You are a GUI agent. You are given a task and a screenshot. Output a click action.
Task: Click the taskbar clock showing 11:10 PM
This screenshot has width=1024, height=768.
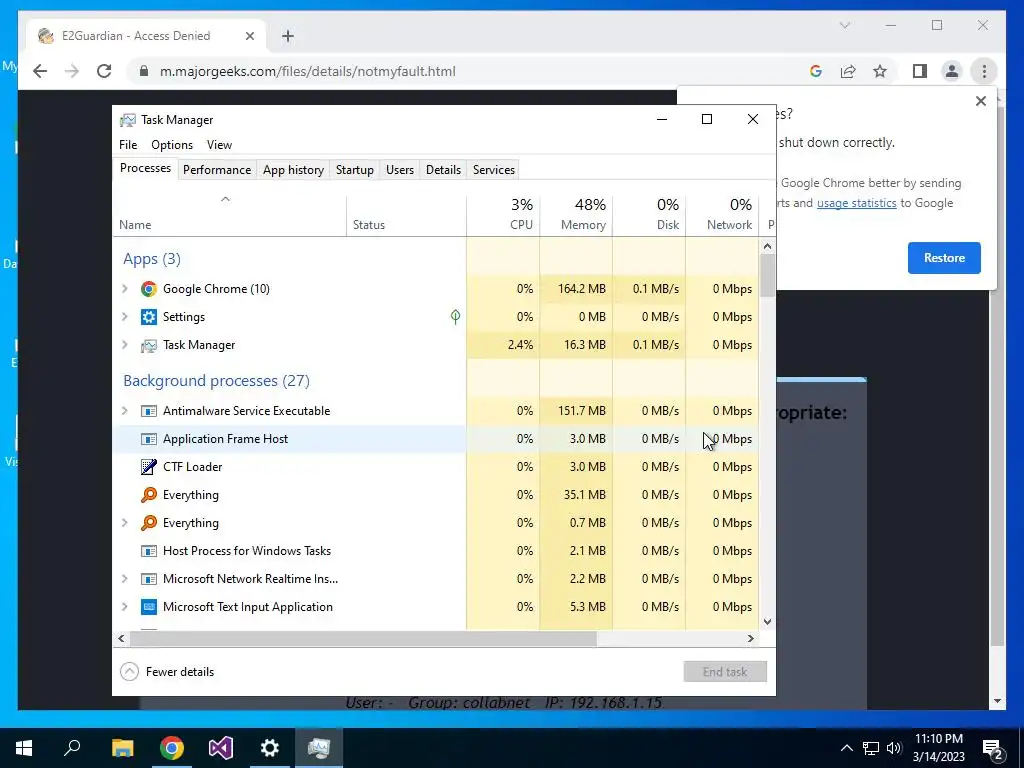point(938,748)
